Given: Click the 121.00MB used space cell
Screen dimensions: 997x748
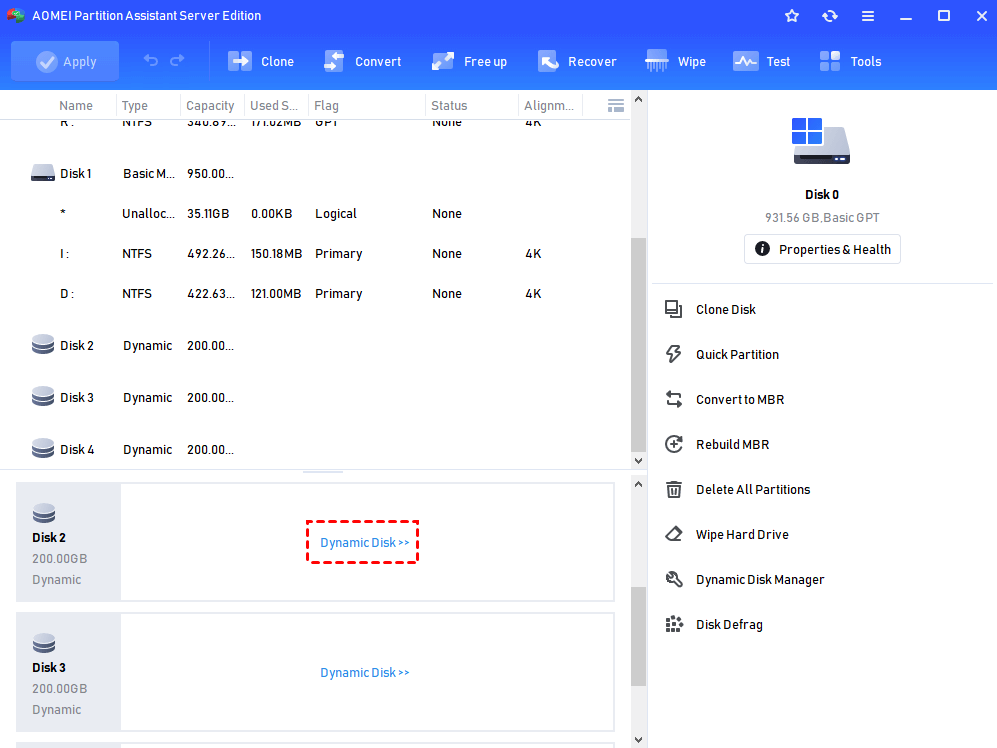Looking at the screenshot, I should [276, 294].
